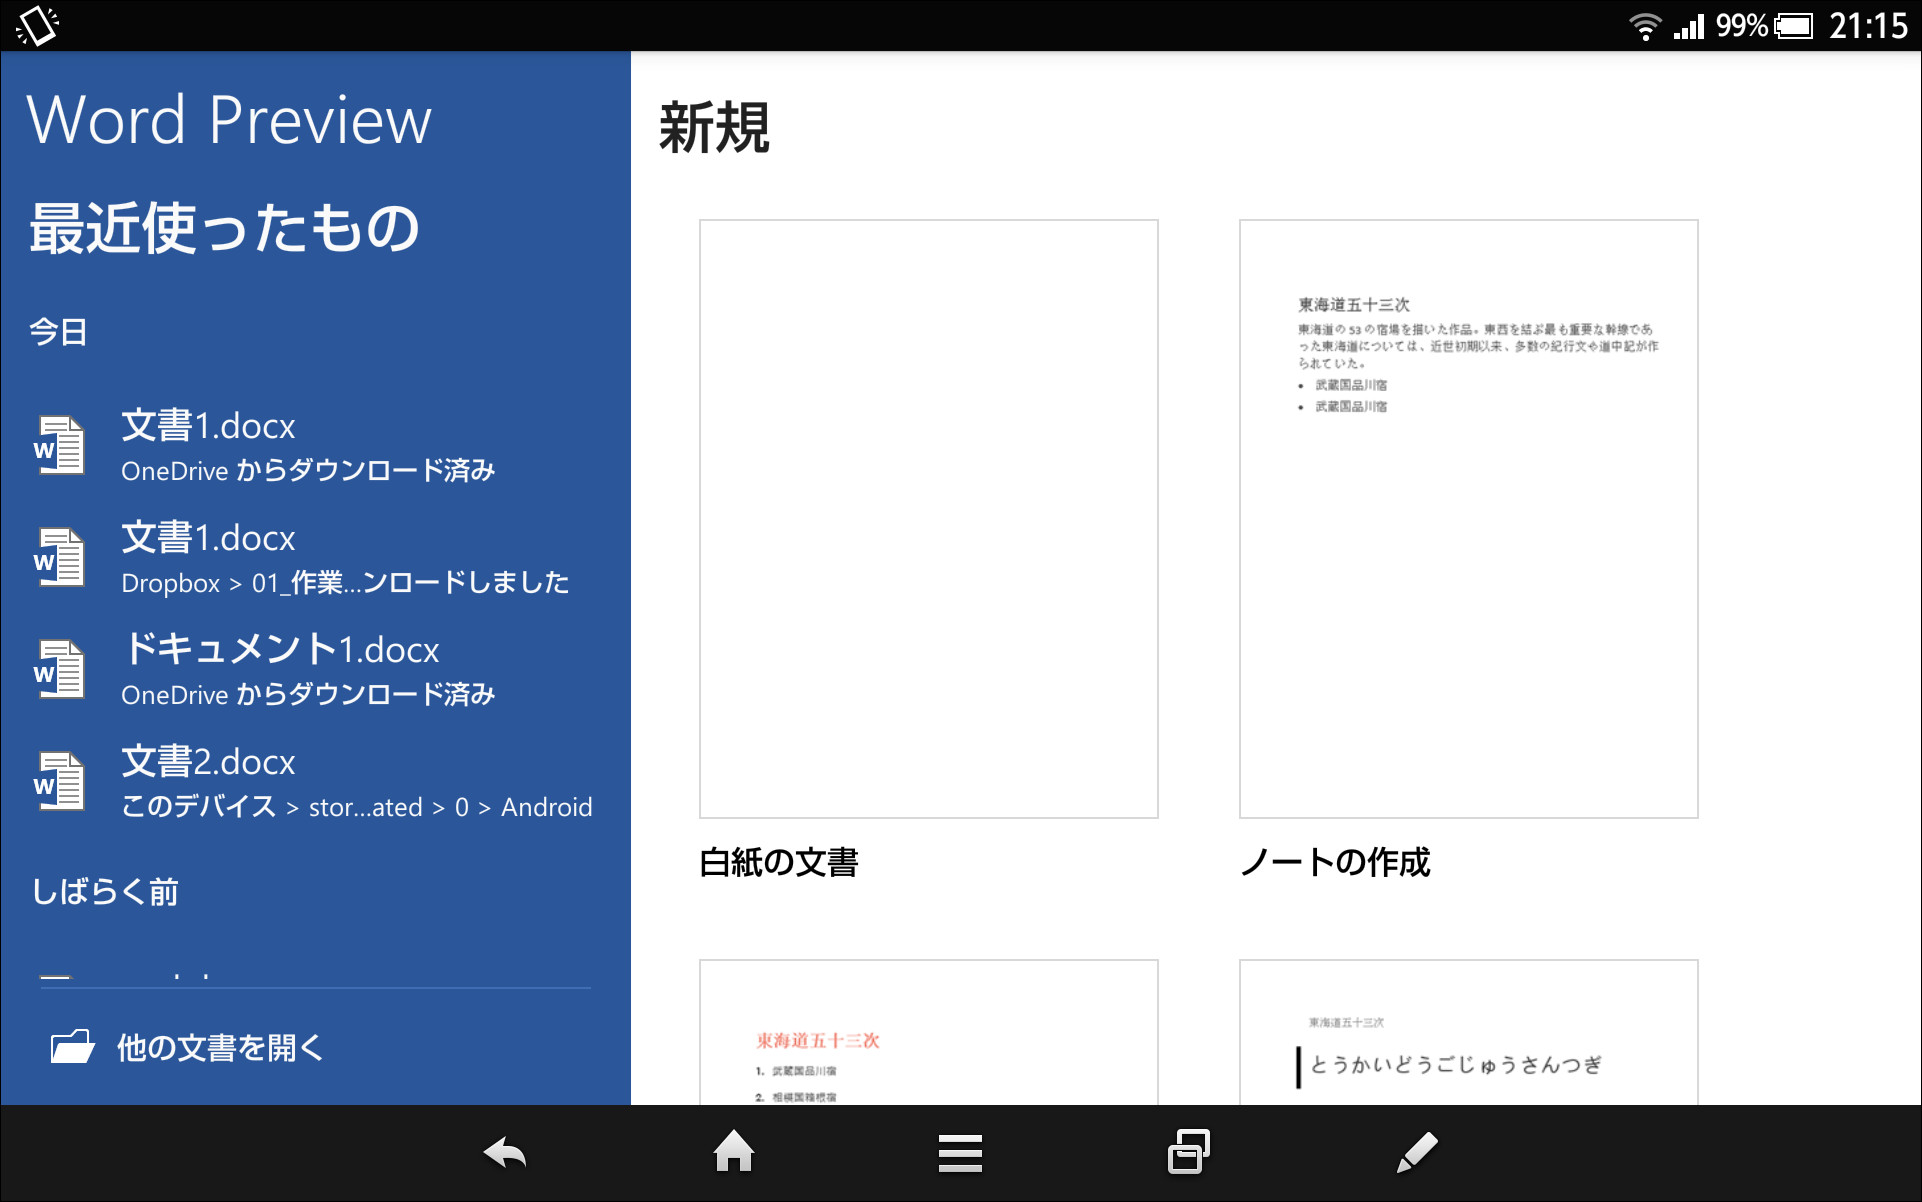Tap the home icon in the navigation bar

tap(734, 1152)
